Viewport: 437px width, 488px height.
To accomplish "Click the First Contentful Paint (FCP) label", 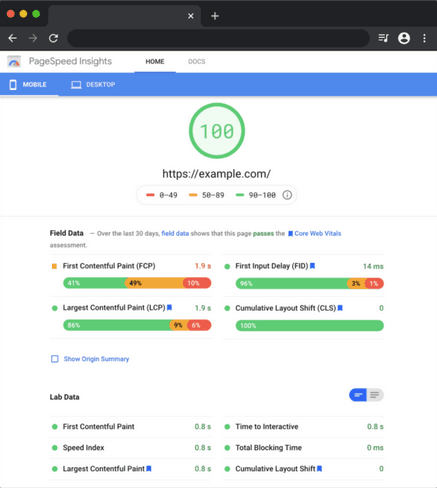I will [x=109, y=266].
